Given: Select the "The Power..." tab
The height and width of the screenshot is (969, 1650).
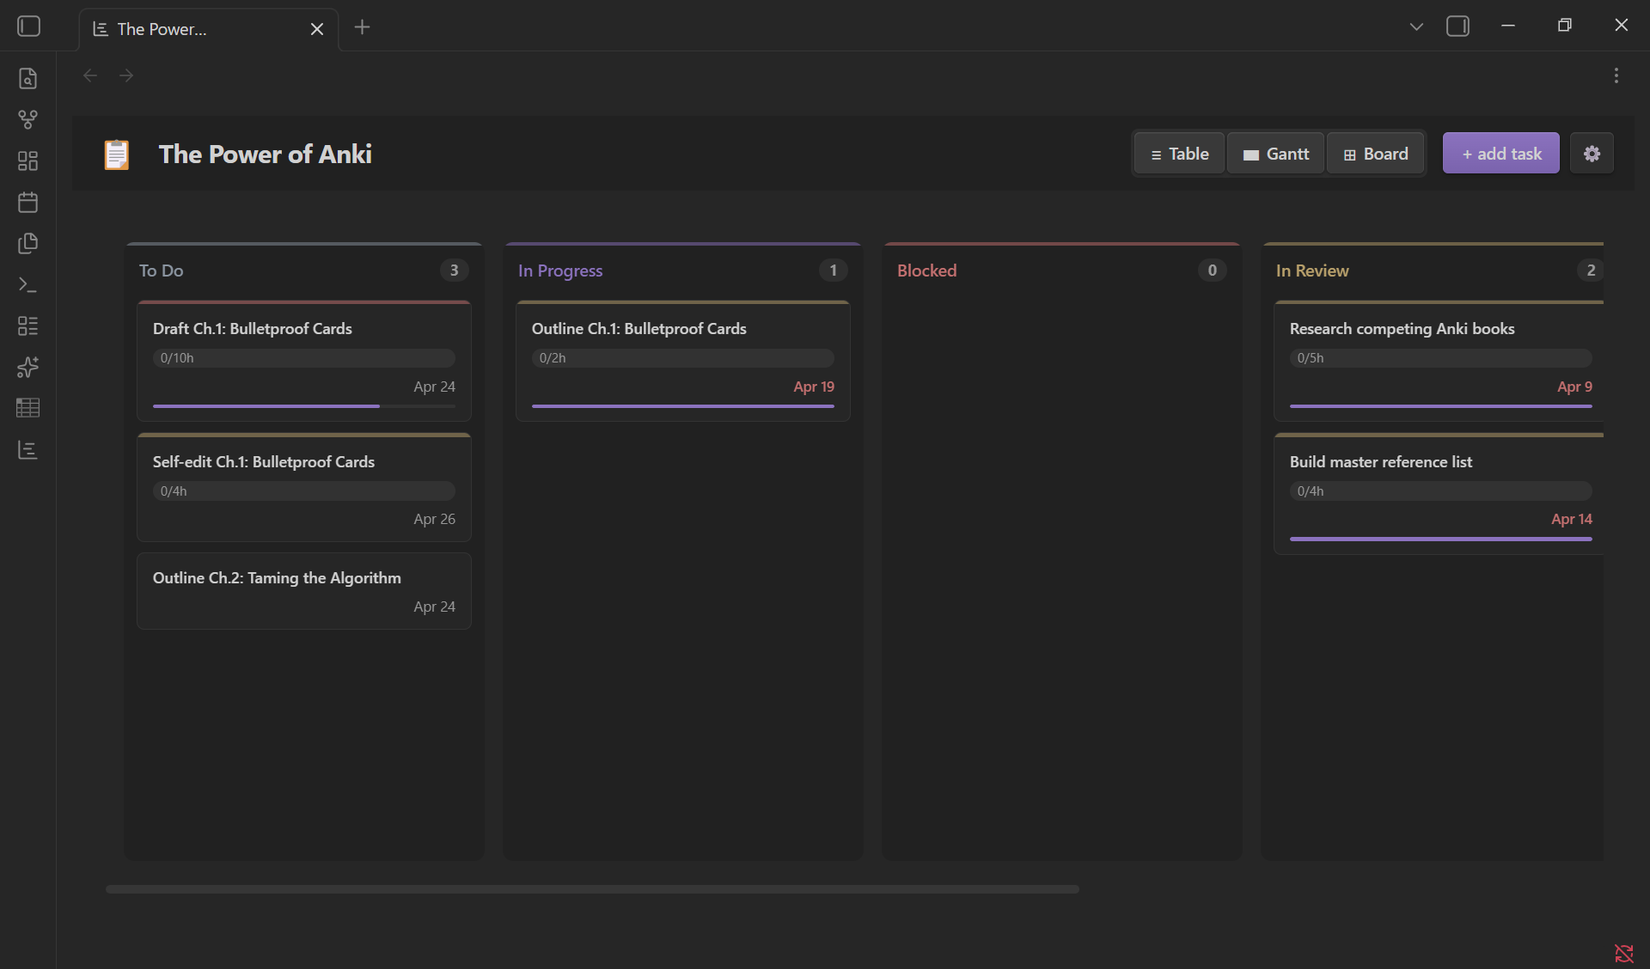Looking at the screenshot, I should [x=208, y=29].
